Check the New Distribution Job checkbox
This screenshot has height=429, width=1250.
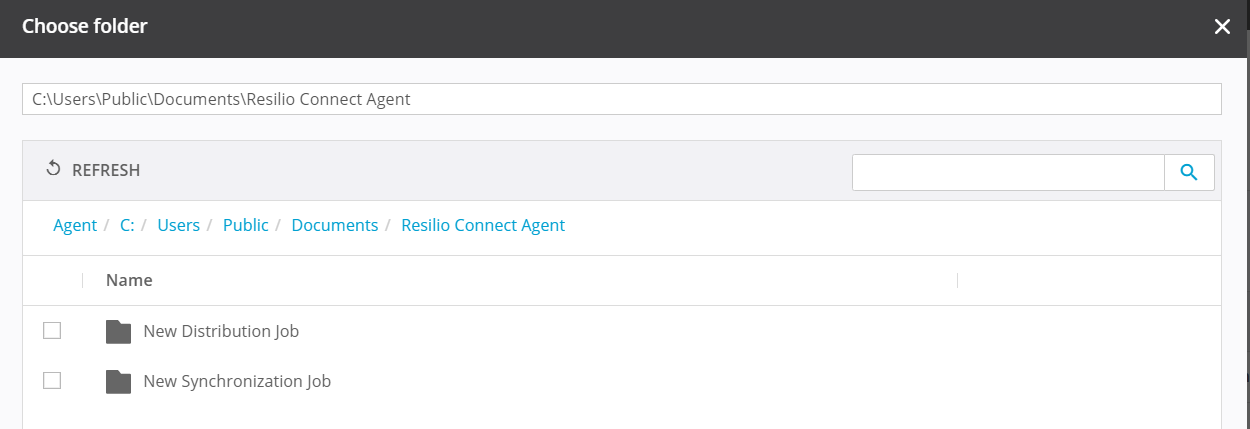[52, 331]
